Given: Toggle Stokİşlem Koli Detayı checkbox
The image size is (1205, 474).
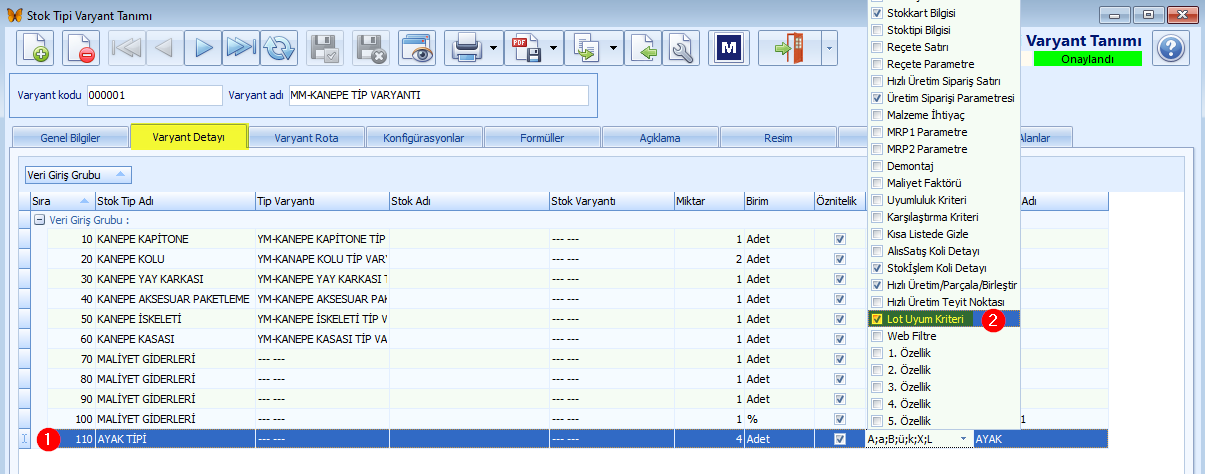Looking at the screenshot, I should (877, 268).
